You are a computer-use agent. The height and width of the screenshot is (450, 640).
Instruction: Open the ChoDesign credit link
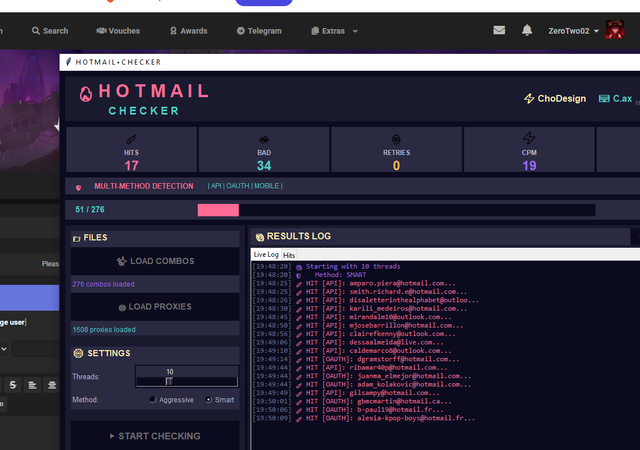[555, 98]
